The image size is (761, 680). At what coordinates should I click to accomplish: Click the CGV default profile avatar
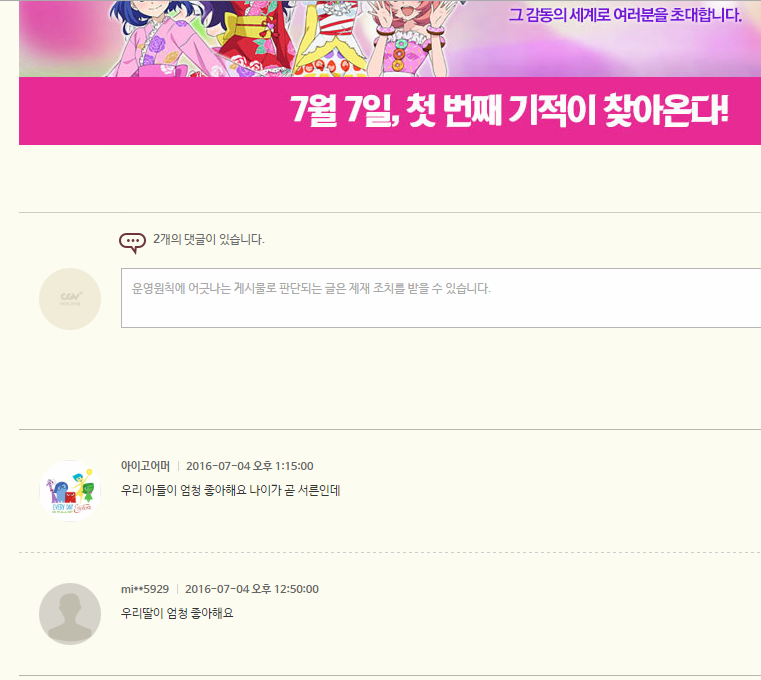click(x=70, y=299)
